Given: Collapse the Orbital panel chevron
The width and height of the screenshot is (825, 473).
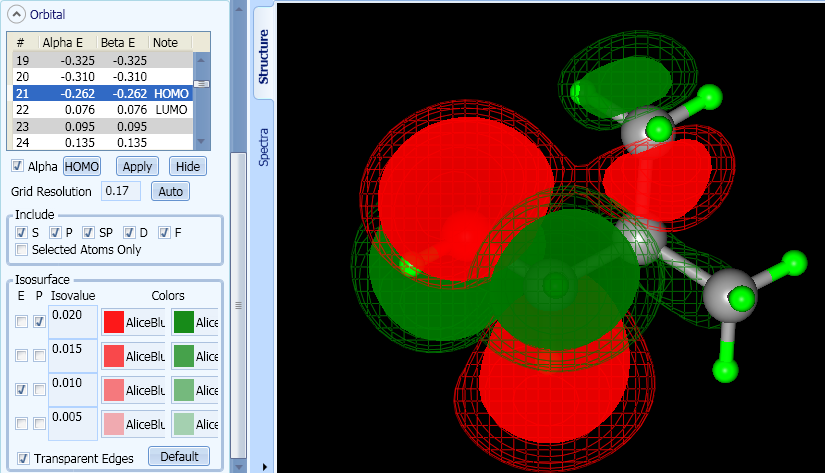Looking at the screenshot, I should (x=16, y=14).
